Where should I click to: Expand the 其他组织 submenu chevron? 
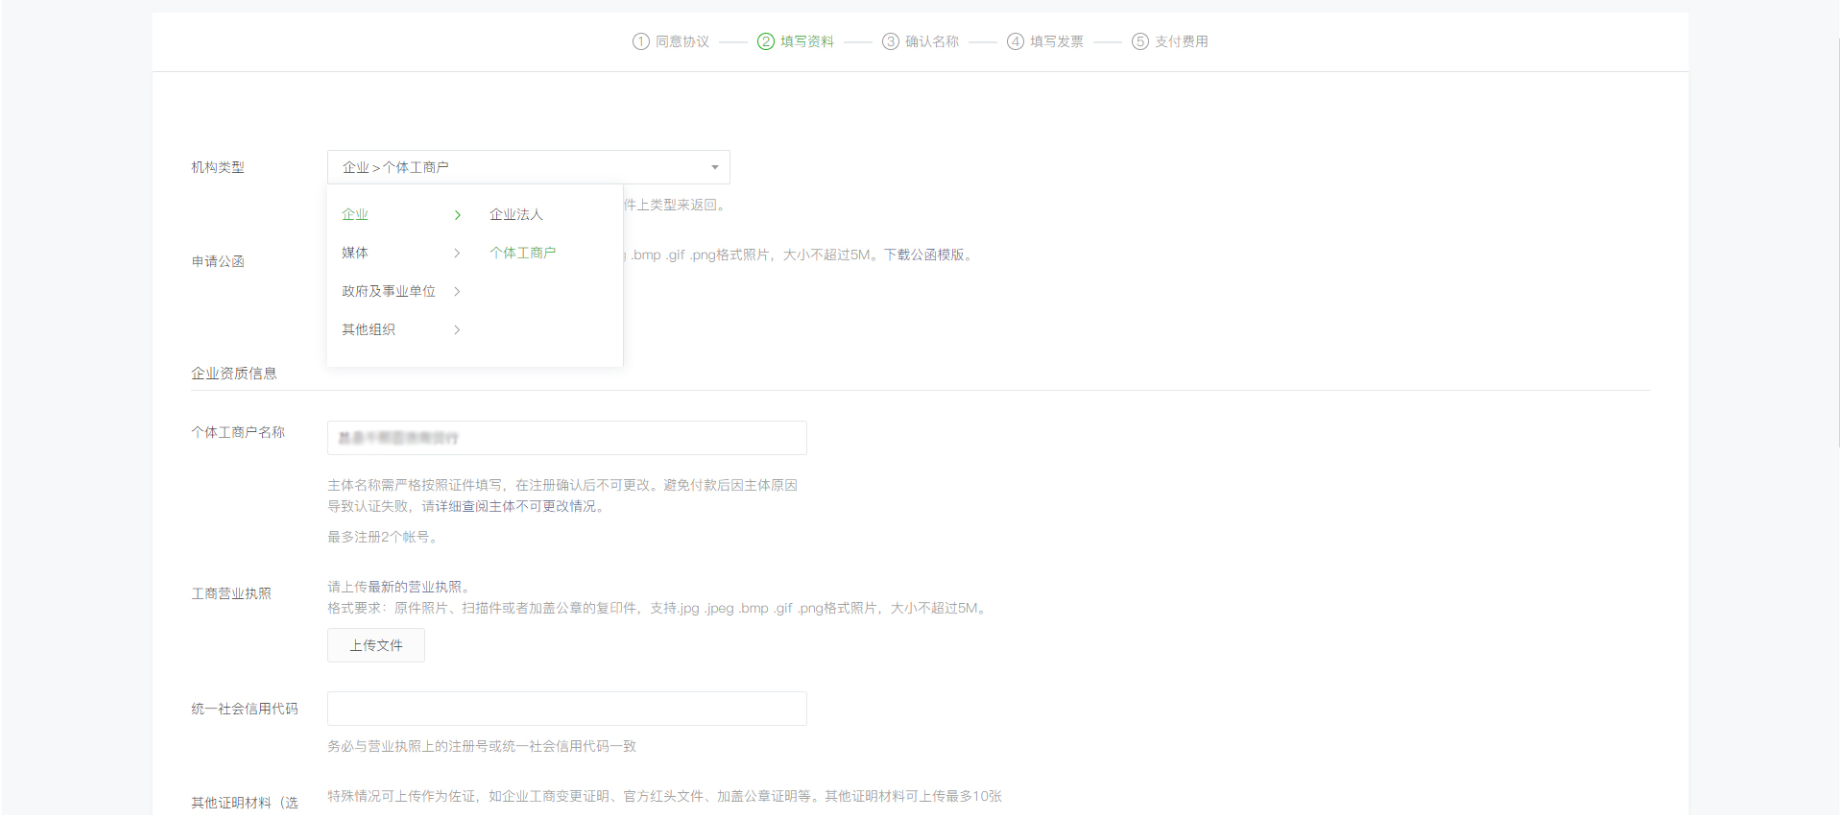point(457,329)
